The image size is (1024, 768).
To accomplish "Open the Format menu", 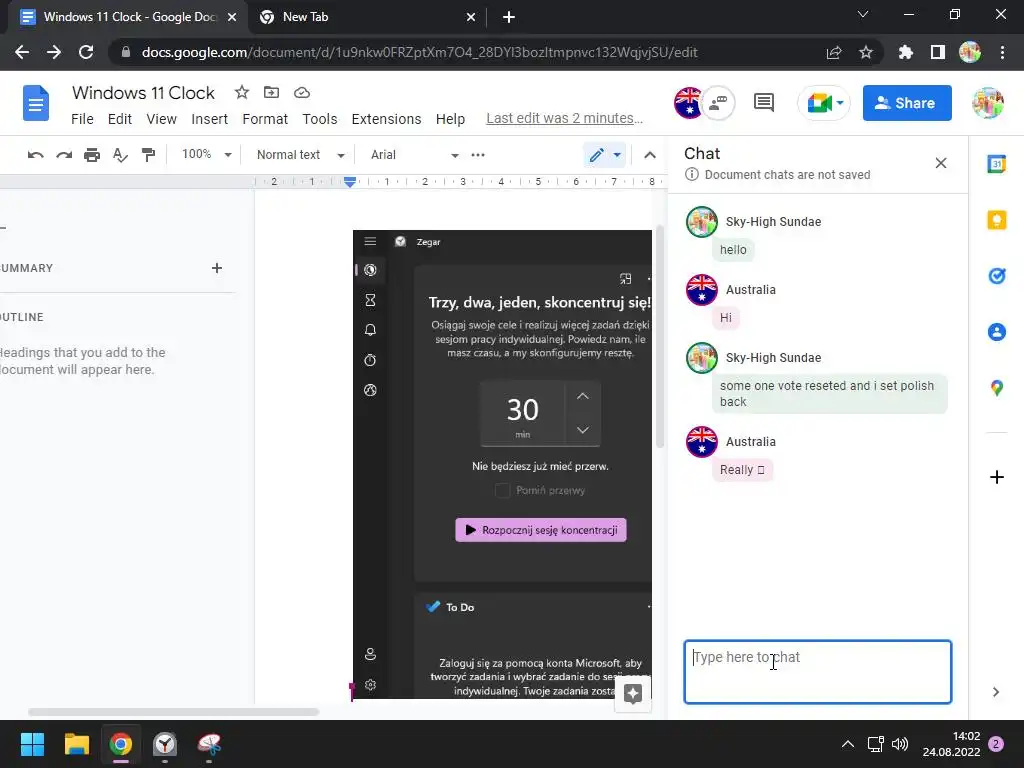I will (x=265, y=119).
